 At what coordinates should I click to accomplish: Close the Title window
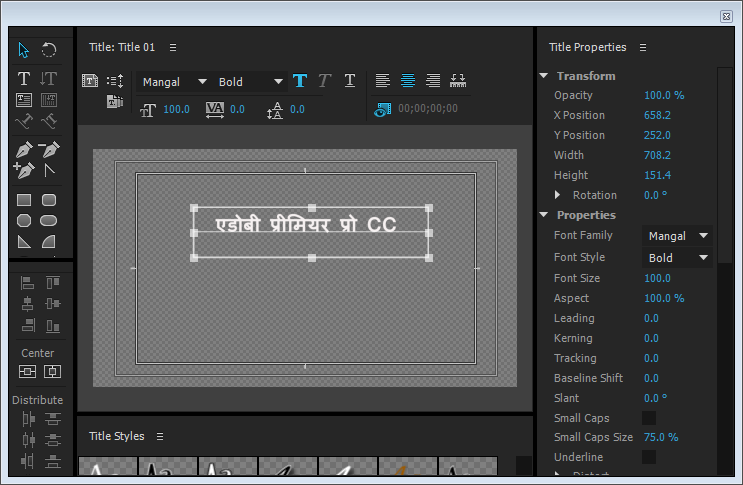pyautogui.click(x=726, y=17)
